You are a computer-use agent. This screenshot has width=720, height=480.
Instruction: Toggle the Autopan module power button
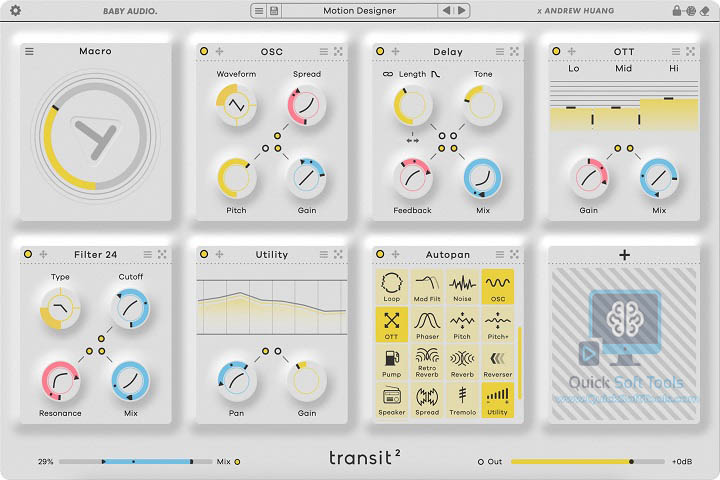(x=380, y=254)
